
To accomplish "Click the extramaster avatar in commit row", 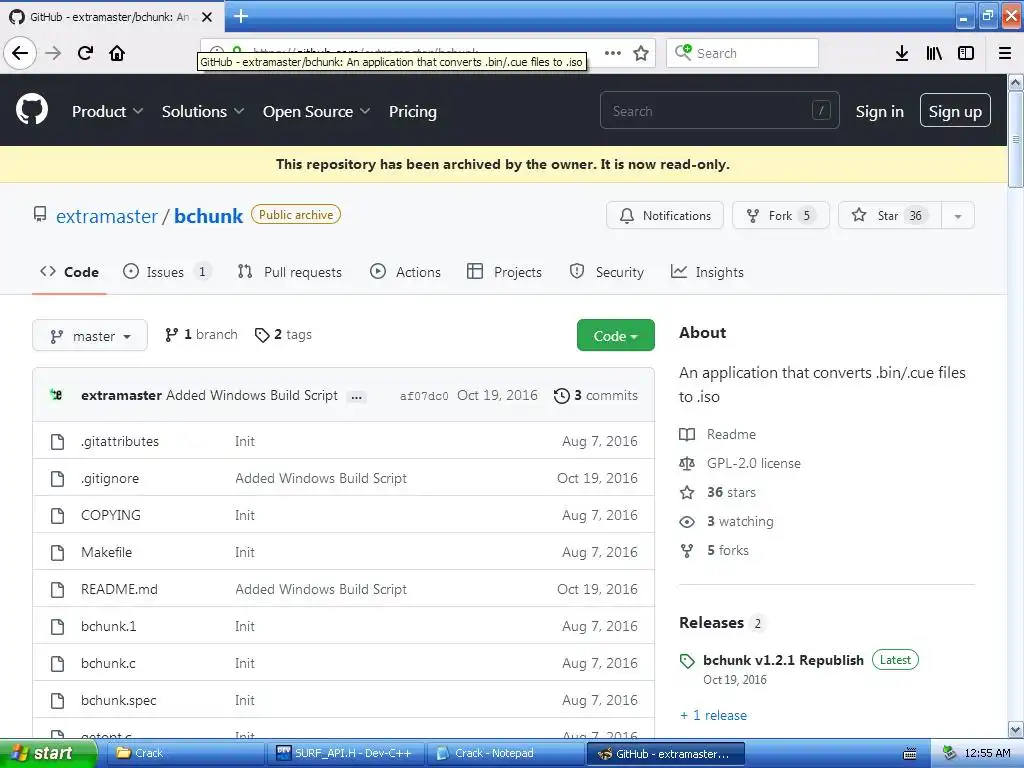I will [57, 394].
